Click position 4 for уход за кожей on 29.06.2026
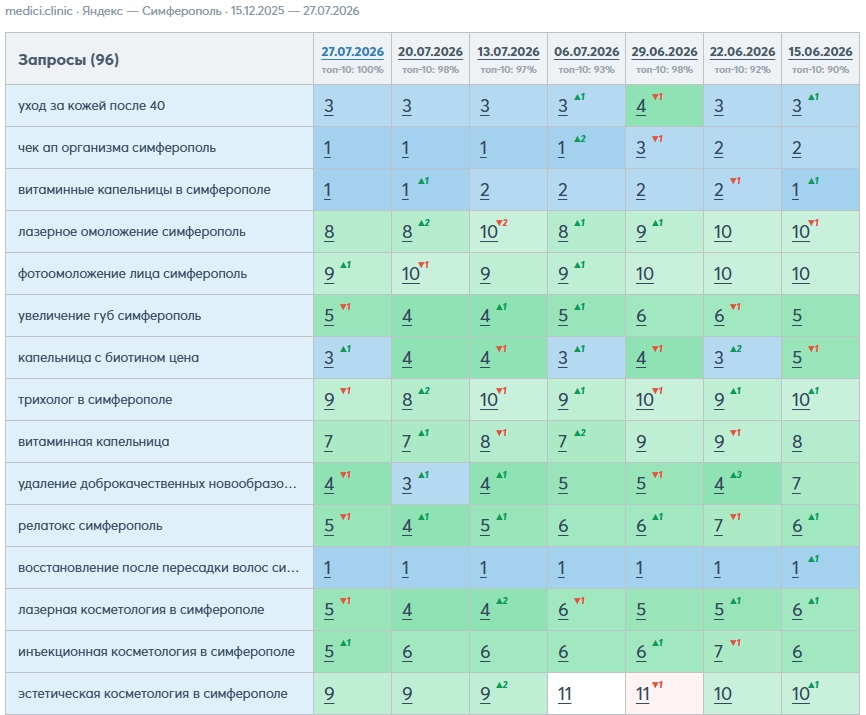This screenshot has width=866, height=715. click(x=641, y=107)
